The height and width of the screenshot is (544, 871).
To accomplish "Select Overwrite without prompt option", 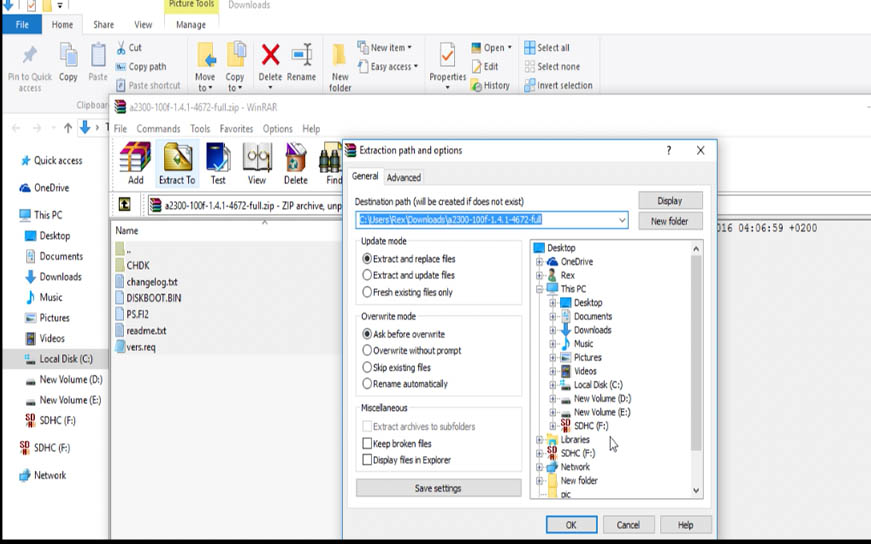I will [412, 351].
